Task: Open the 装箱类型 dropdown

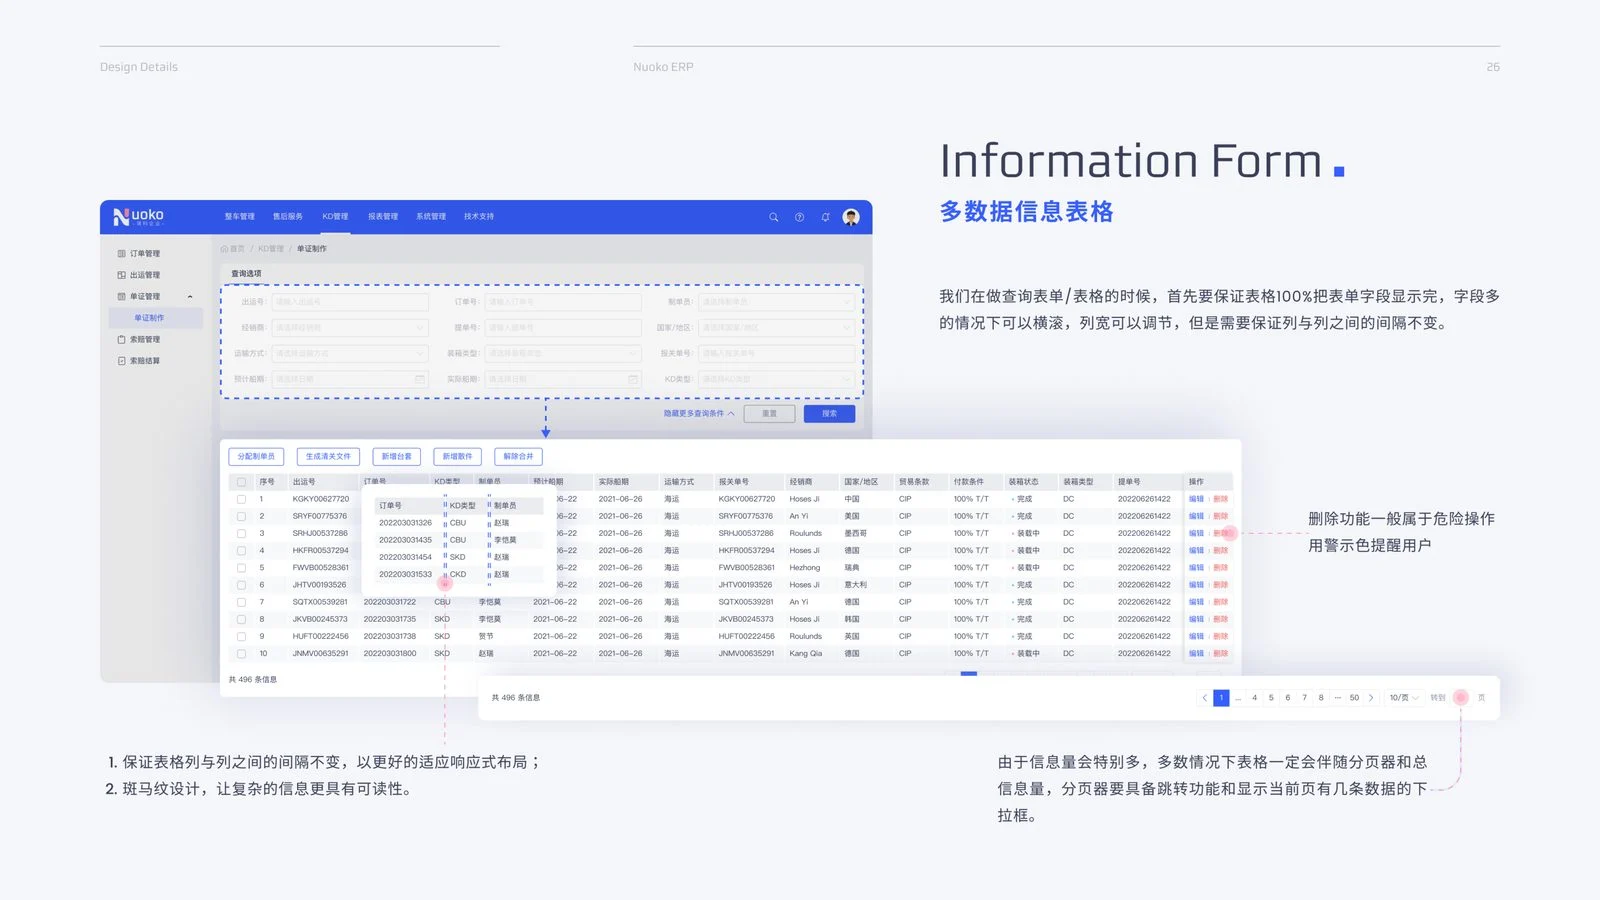Action: [x=563, y=353]
